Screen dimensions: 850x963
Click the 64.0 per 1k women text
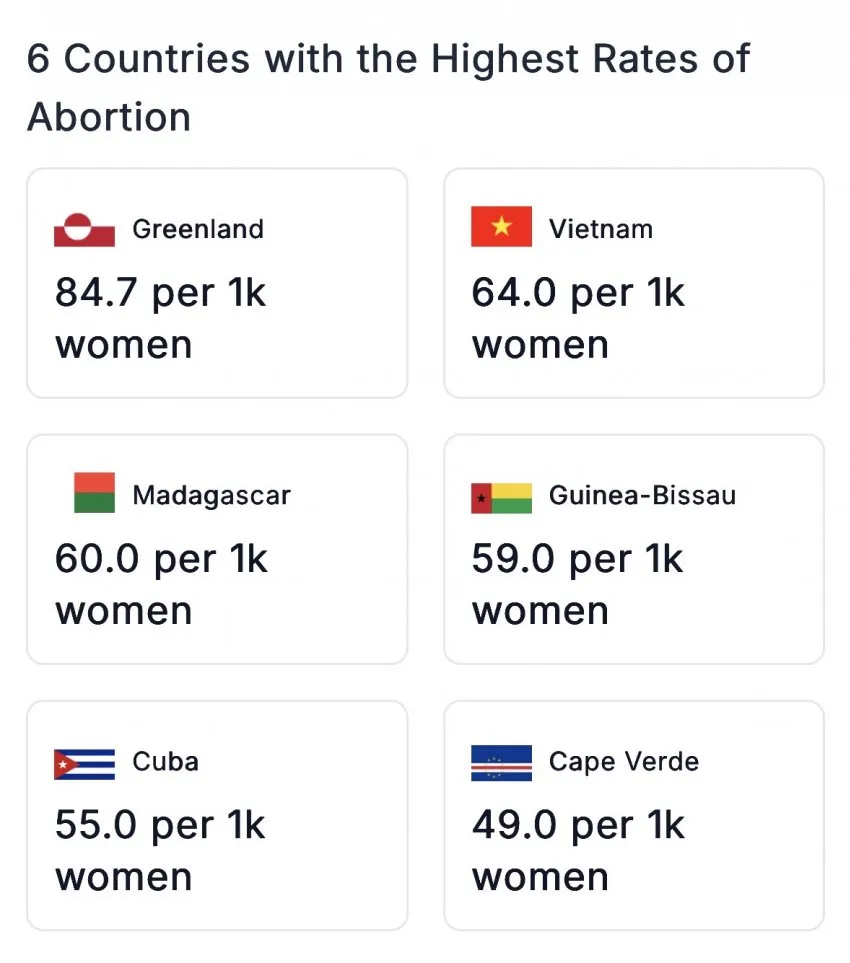click(x=578, y=318)
